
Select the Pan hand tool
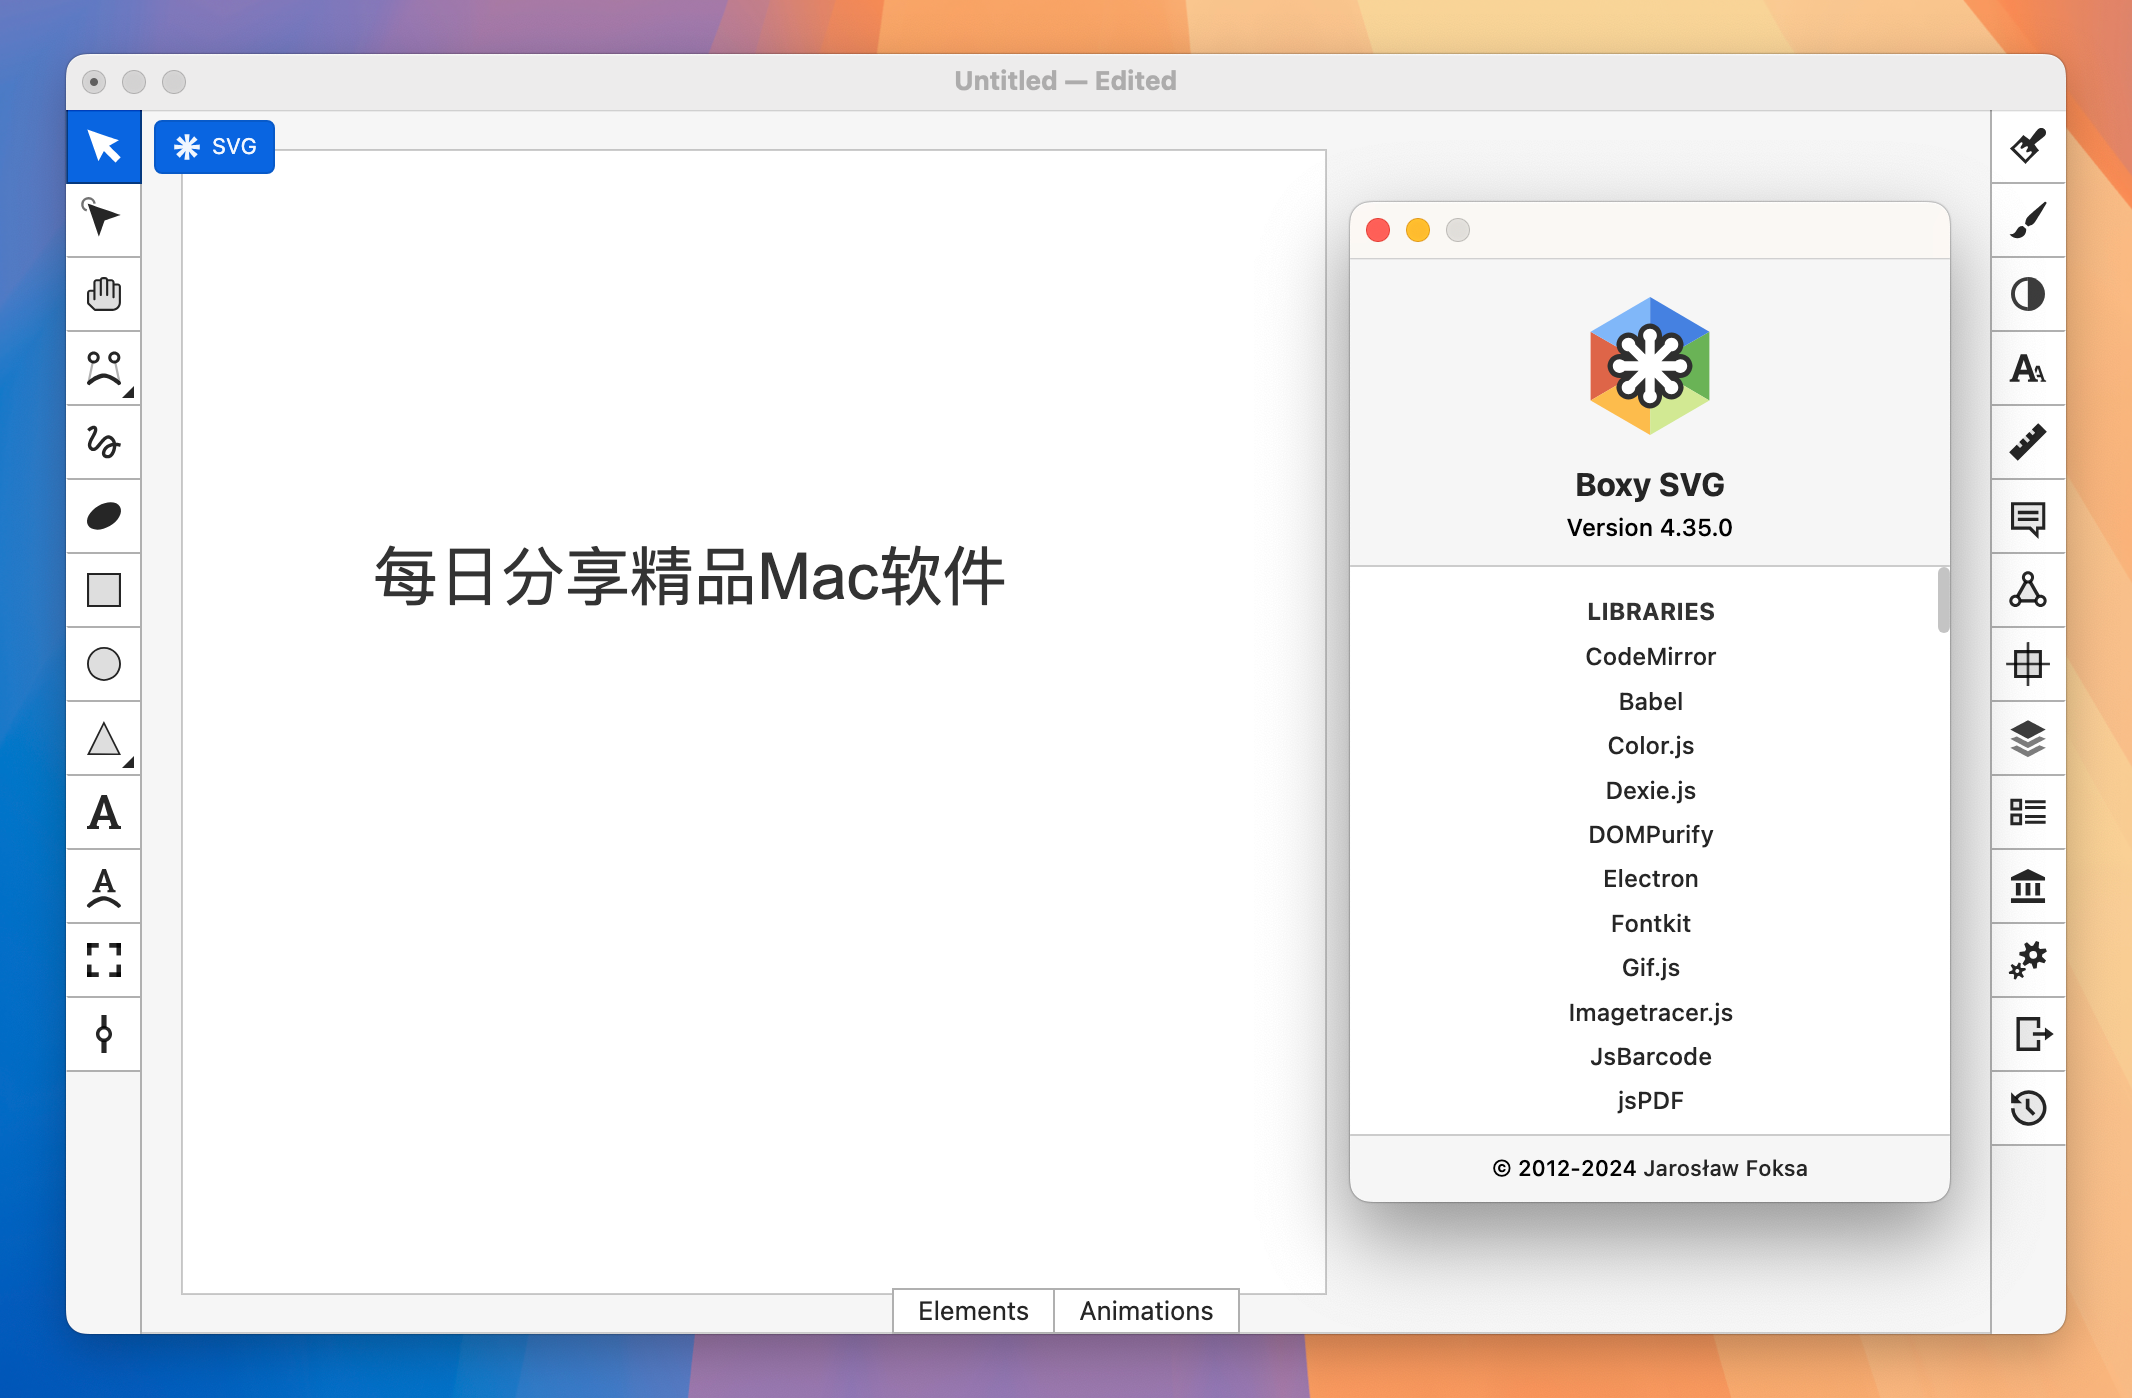click(x=104, y=294)
